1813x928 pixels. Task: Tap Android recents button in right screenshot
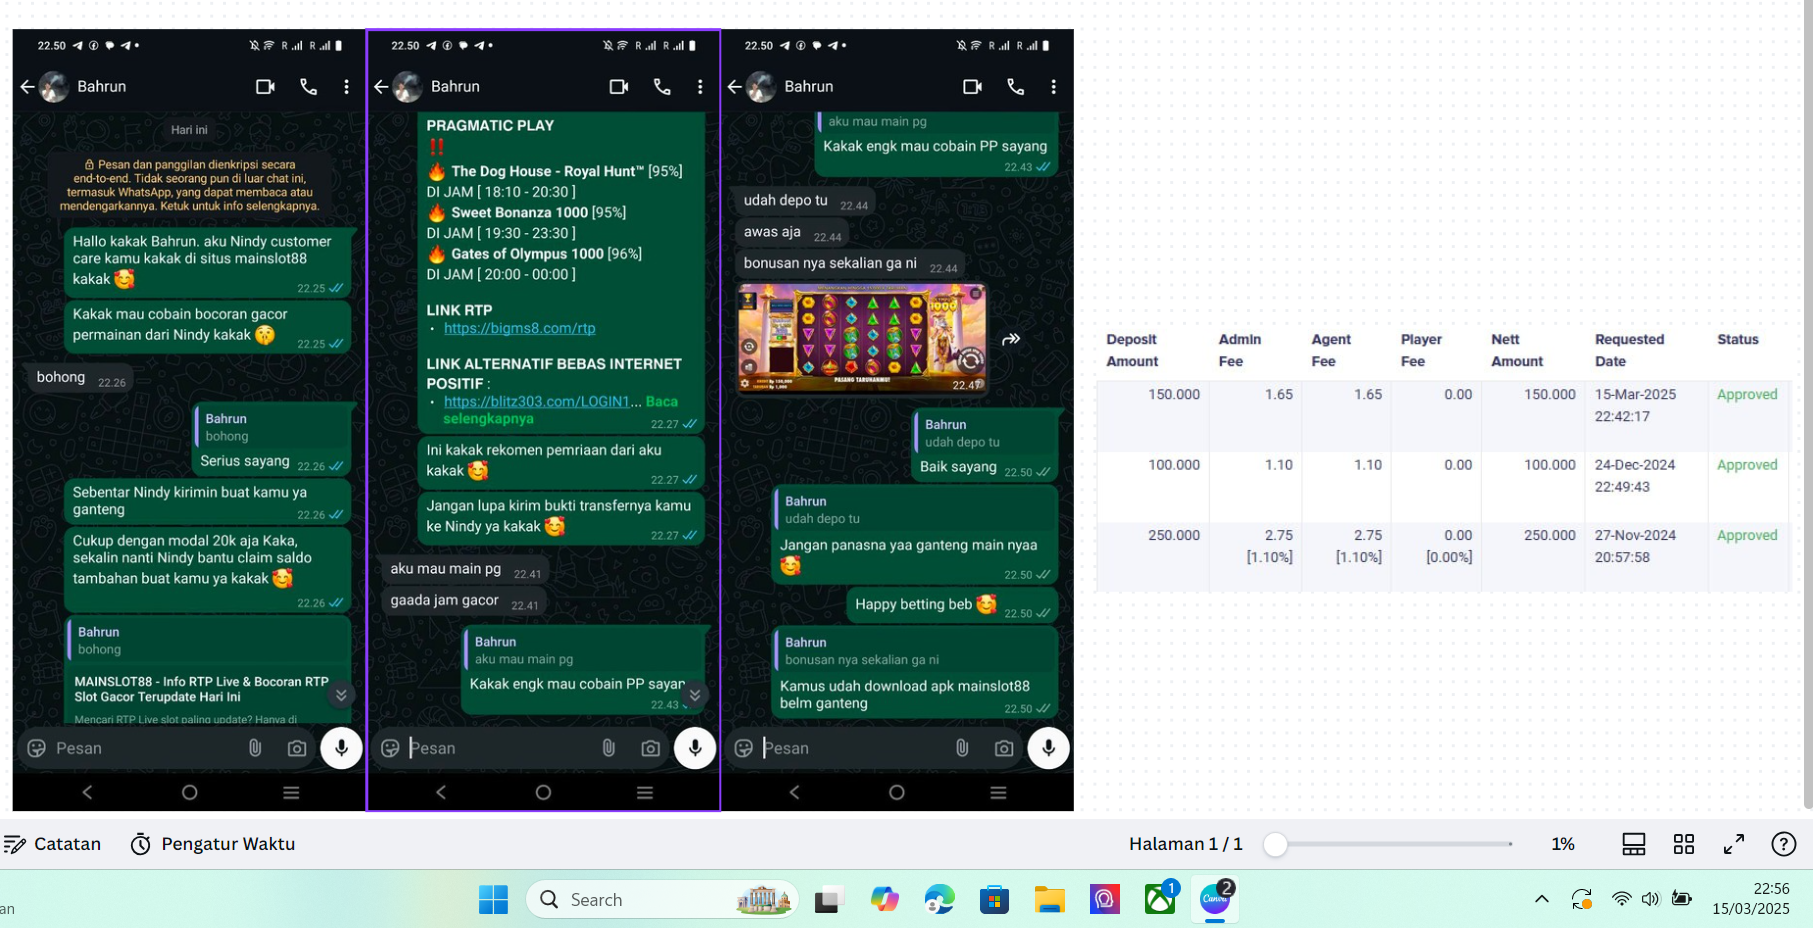click(998, 792)
